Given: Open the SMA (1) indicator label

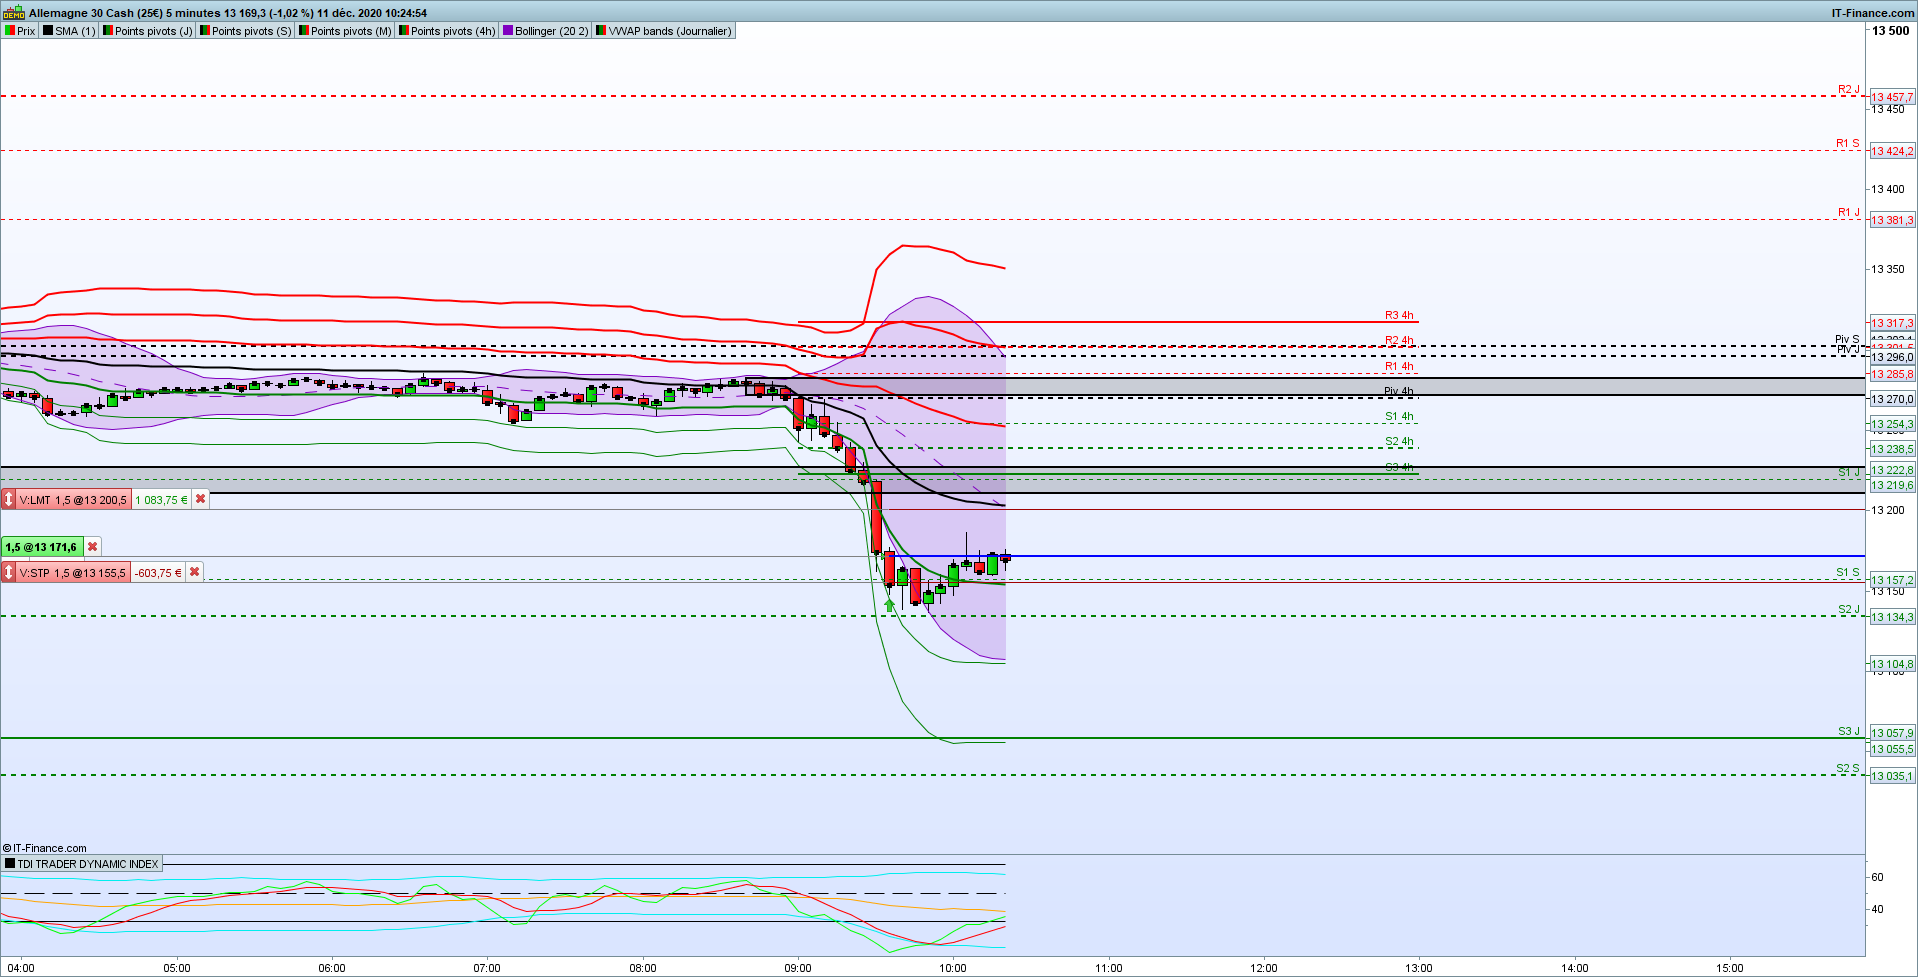Looking at the screenshot, I should tap(69, 31).
